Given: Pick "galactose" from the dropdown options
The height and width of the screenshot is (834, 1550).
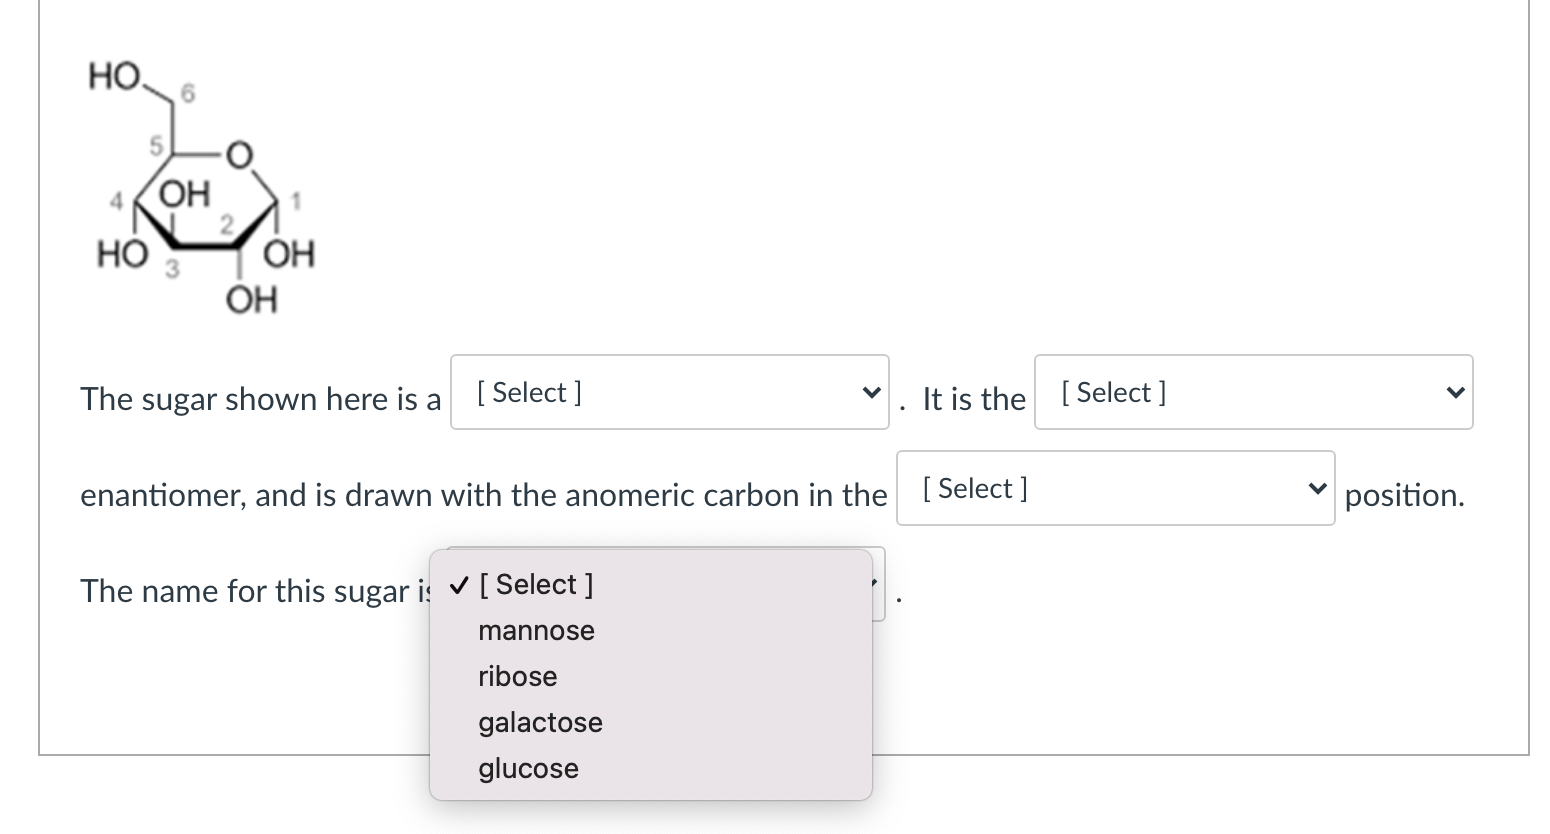Looking at the screenshot, I should [x=540, y=723].
